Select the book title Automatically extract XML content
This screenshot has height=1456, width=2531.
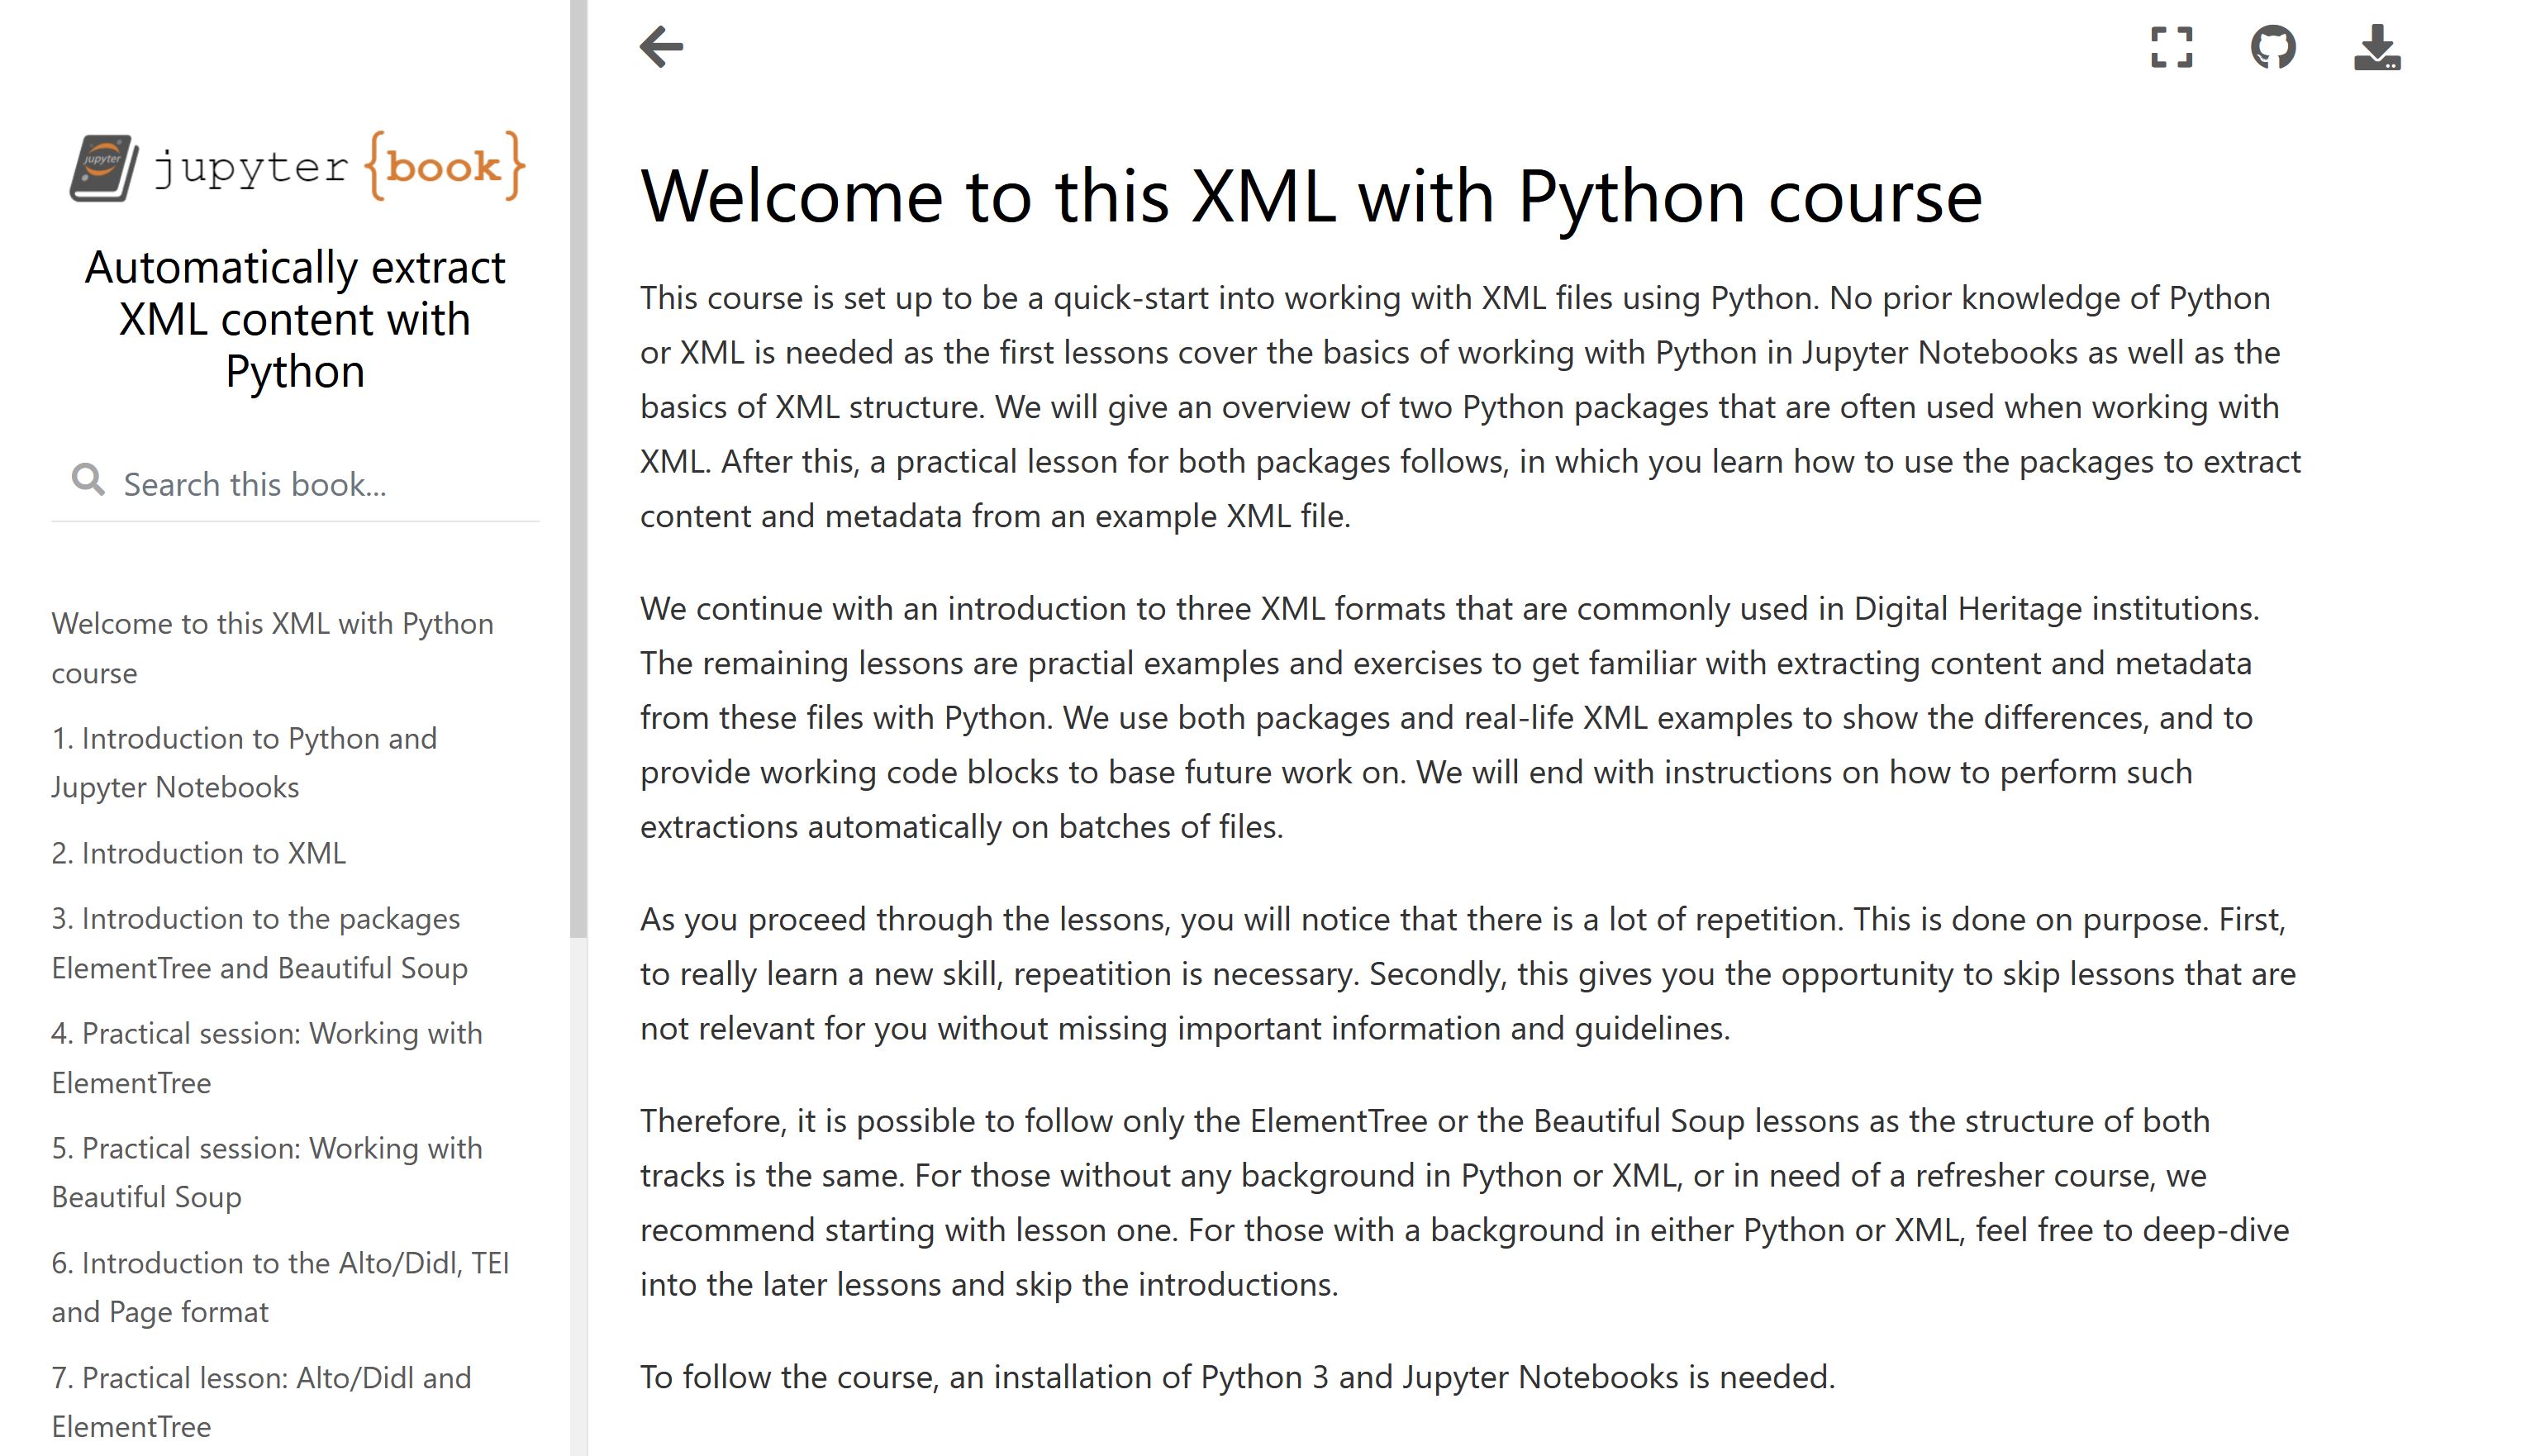295,319
